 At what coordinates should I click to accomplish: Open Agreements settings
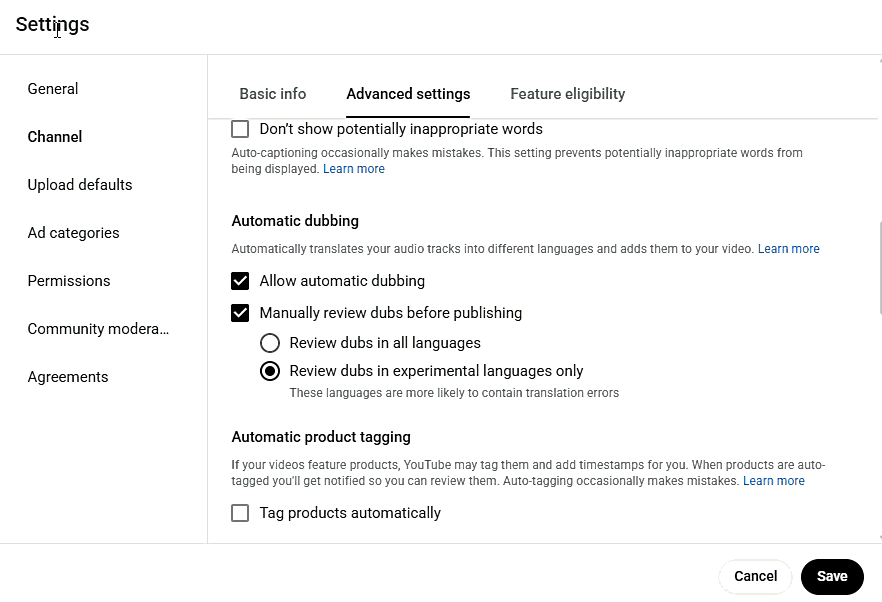tap(68, 376)
